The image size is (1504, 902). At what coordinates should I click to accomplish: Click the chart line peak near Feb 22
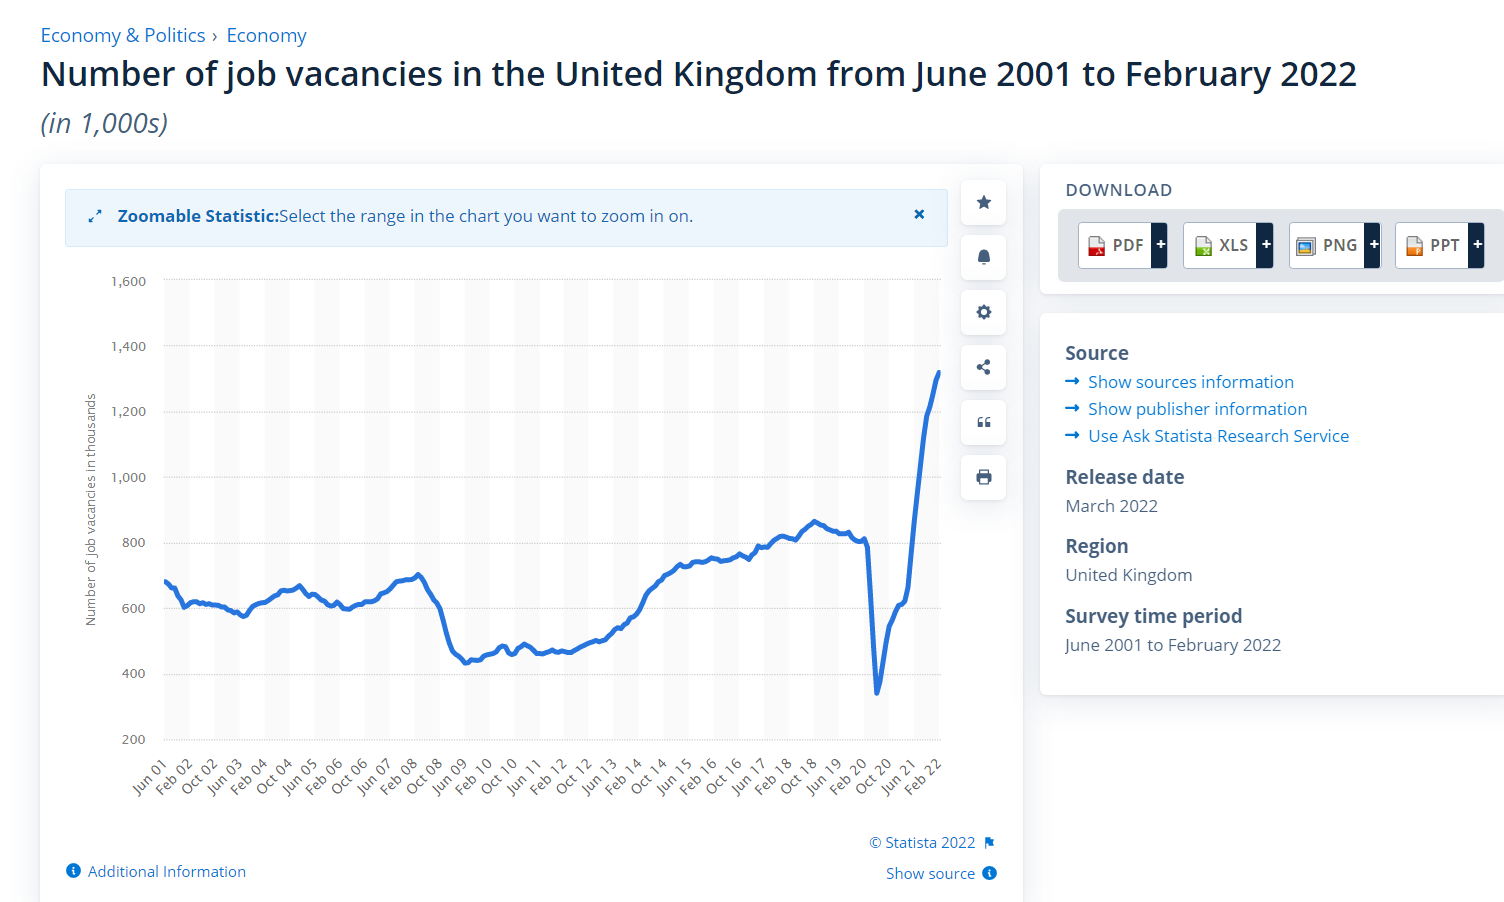pos(938,373)
